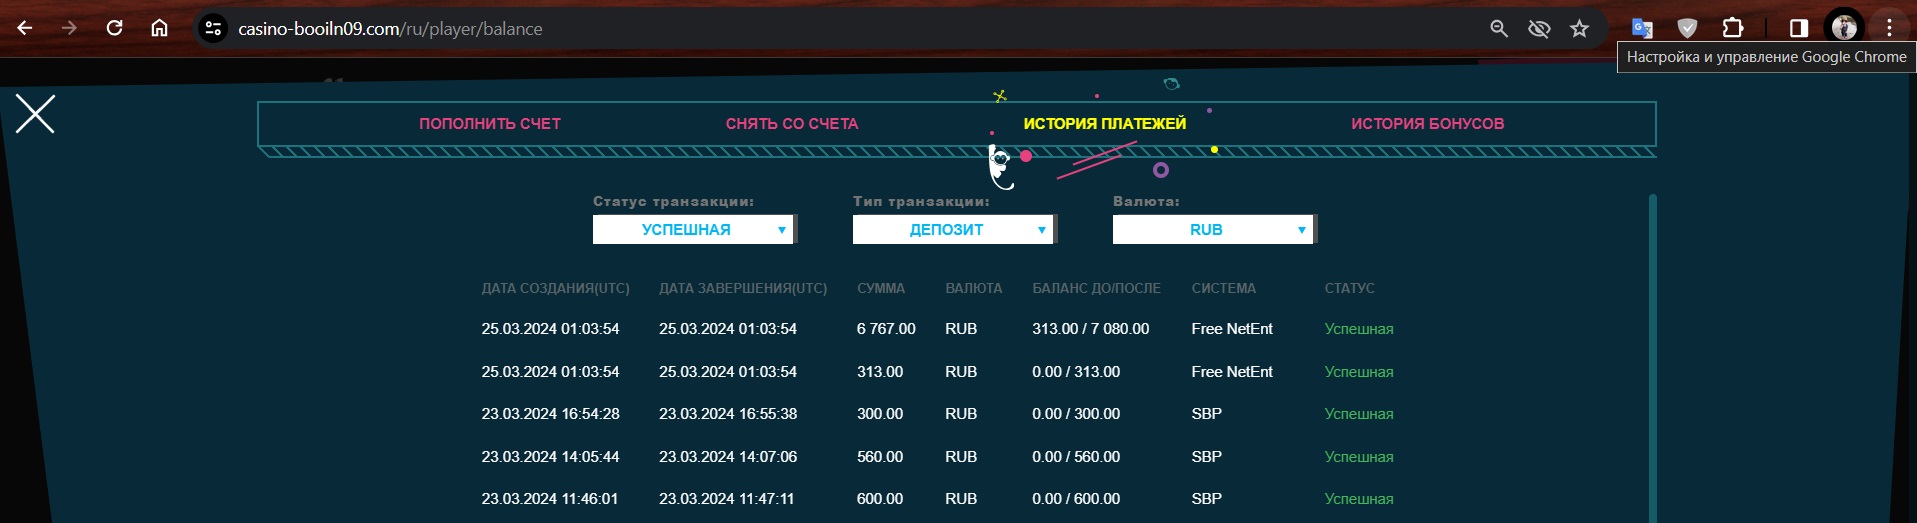Click the СУММА column header
Viewport: 1917px width, 523px height.
(x=881, y=288)
